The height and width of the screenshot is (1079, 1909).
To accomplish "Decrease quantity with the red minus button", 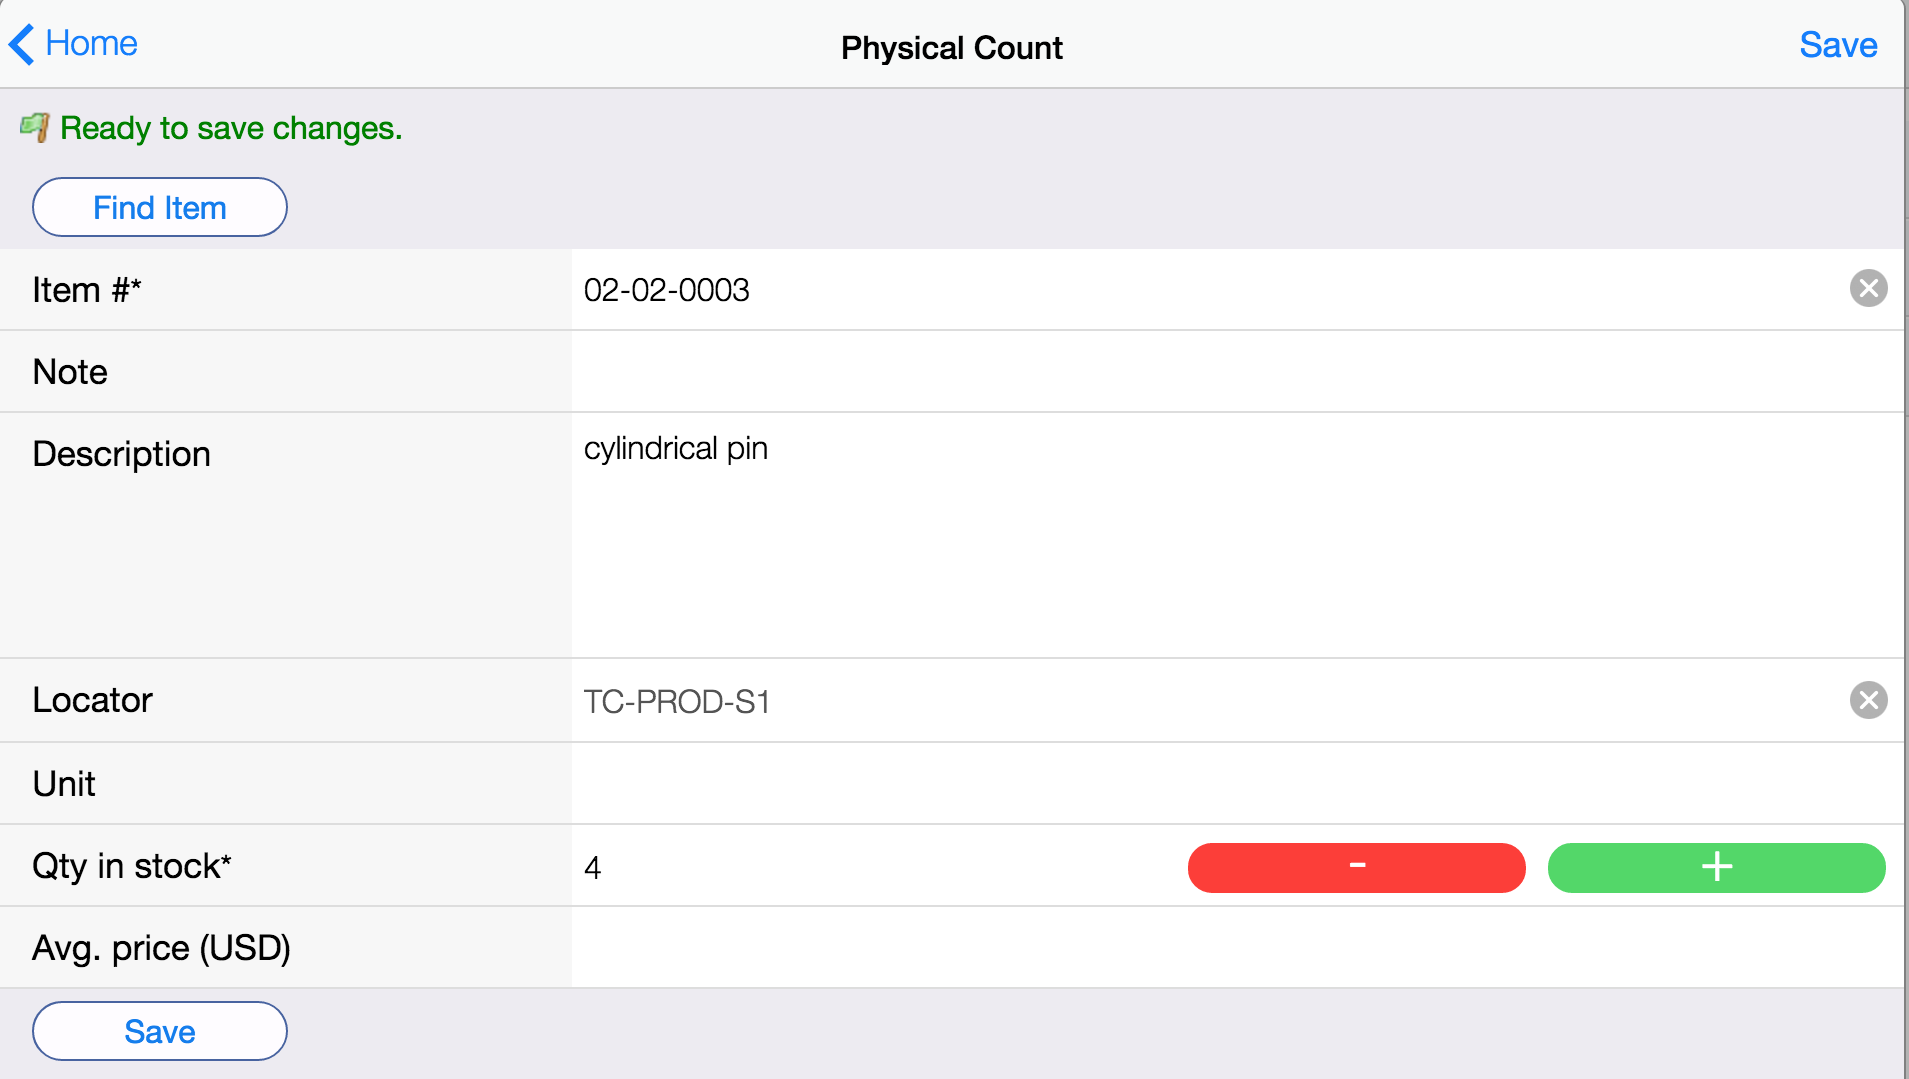I will 1356,867.
